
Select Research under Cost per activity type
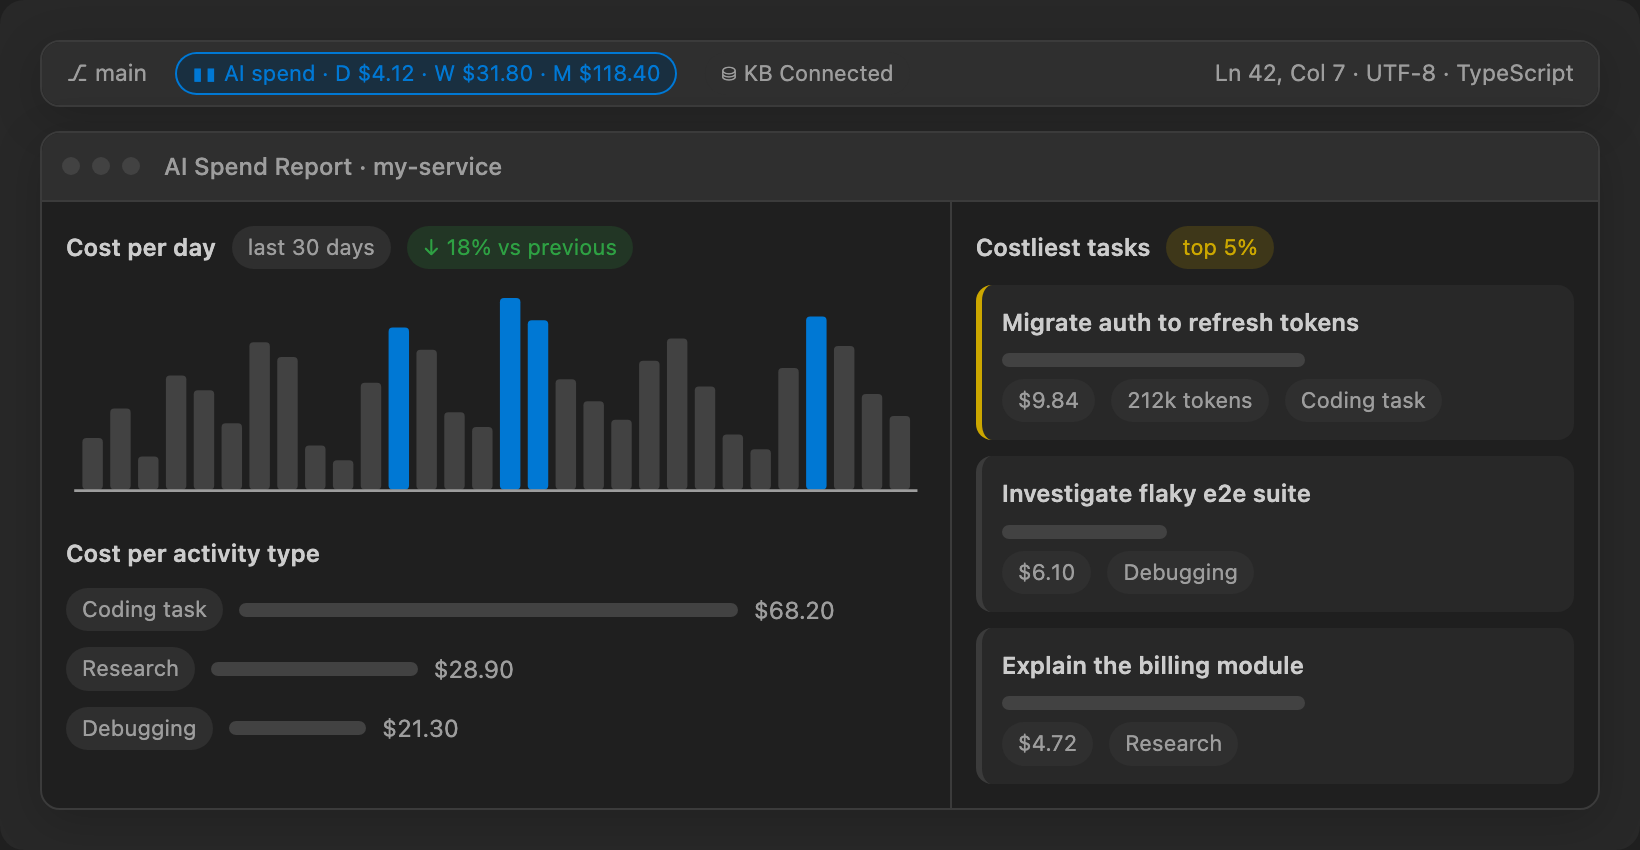point(130,669)
